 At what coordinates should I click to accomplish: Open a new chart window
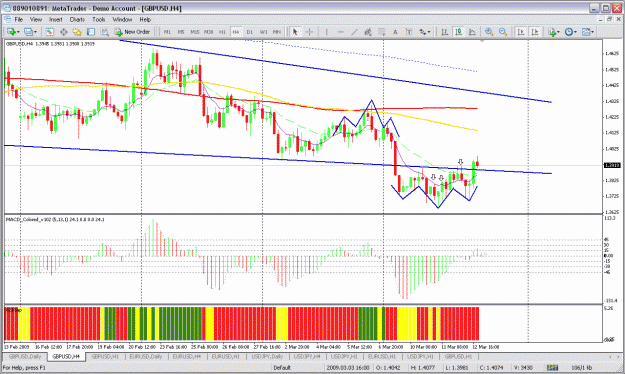[x=11, y=32]
